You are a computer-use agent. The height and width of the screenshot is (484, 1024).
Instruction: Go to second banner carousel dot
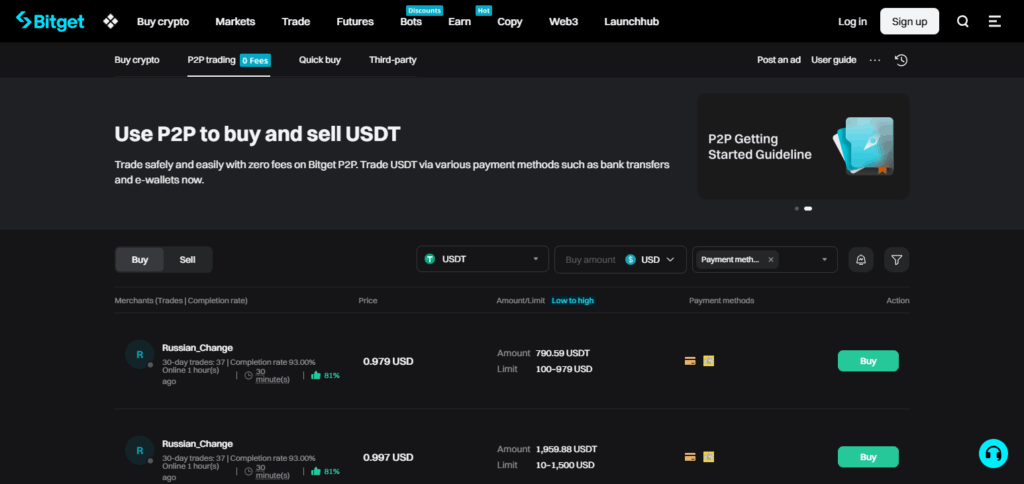pos(808,208)
